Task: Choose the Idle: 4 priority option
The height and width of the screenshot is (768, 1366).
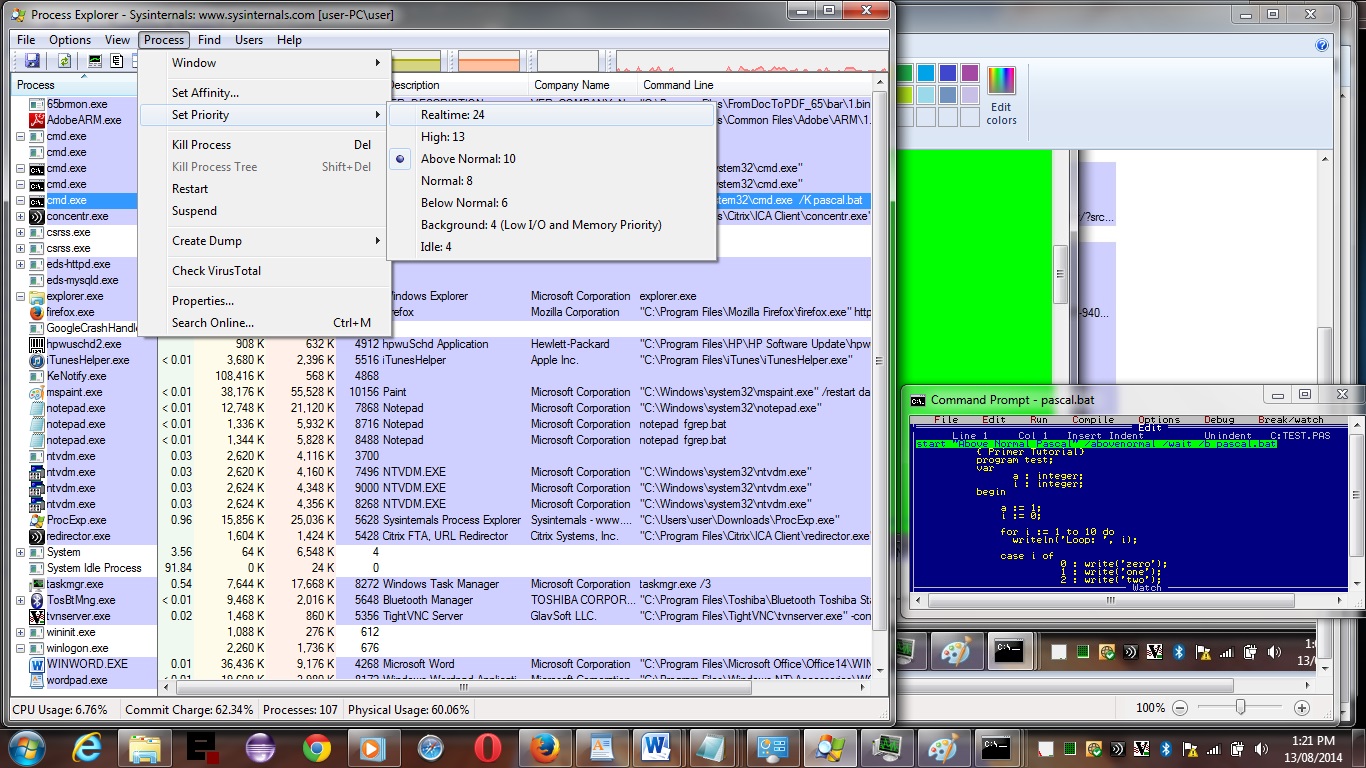Action: [436, 247]
